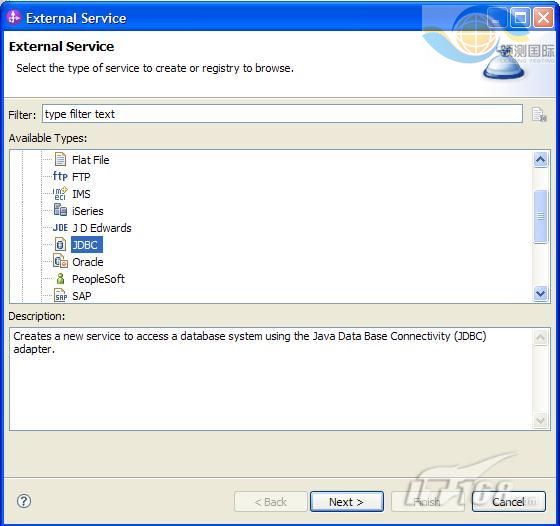560x526 pixels.
Task: Cancel the External Service wizard
Action: click(x=509, y=501)
